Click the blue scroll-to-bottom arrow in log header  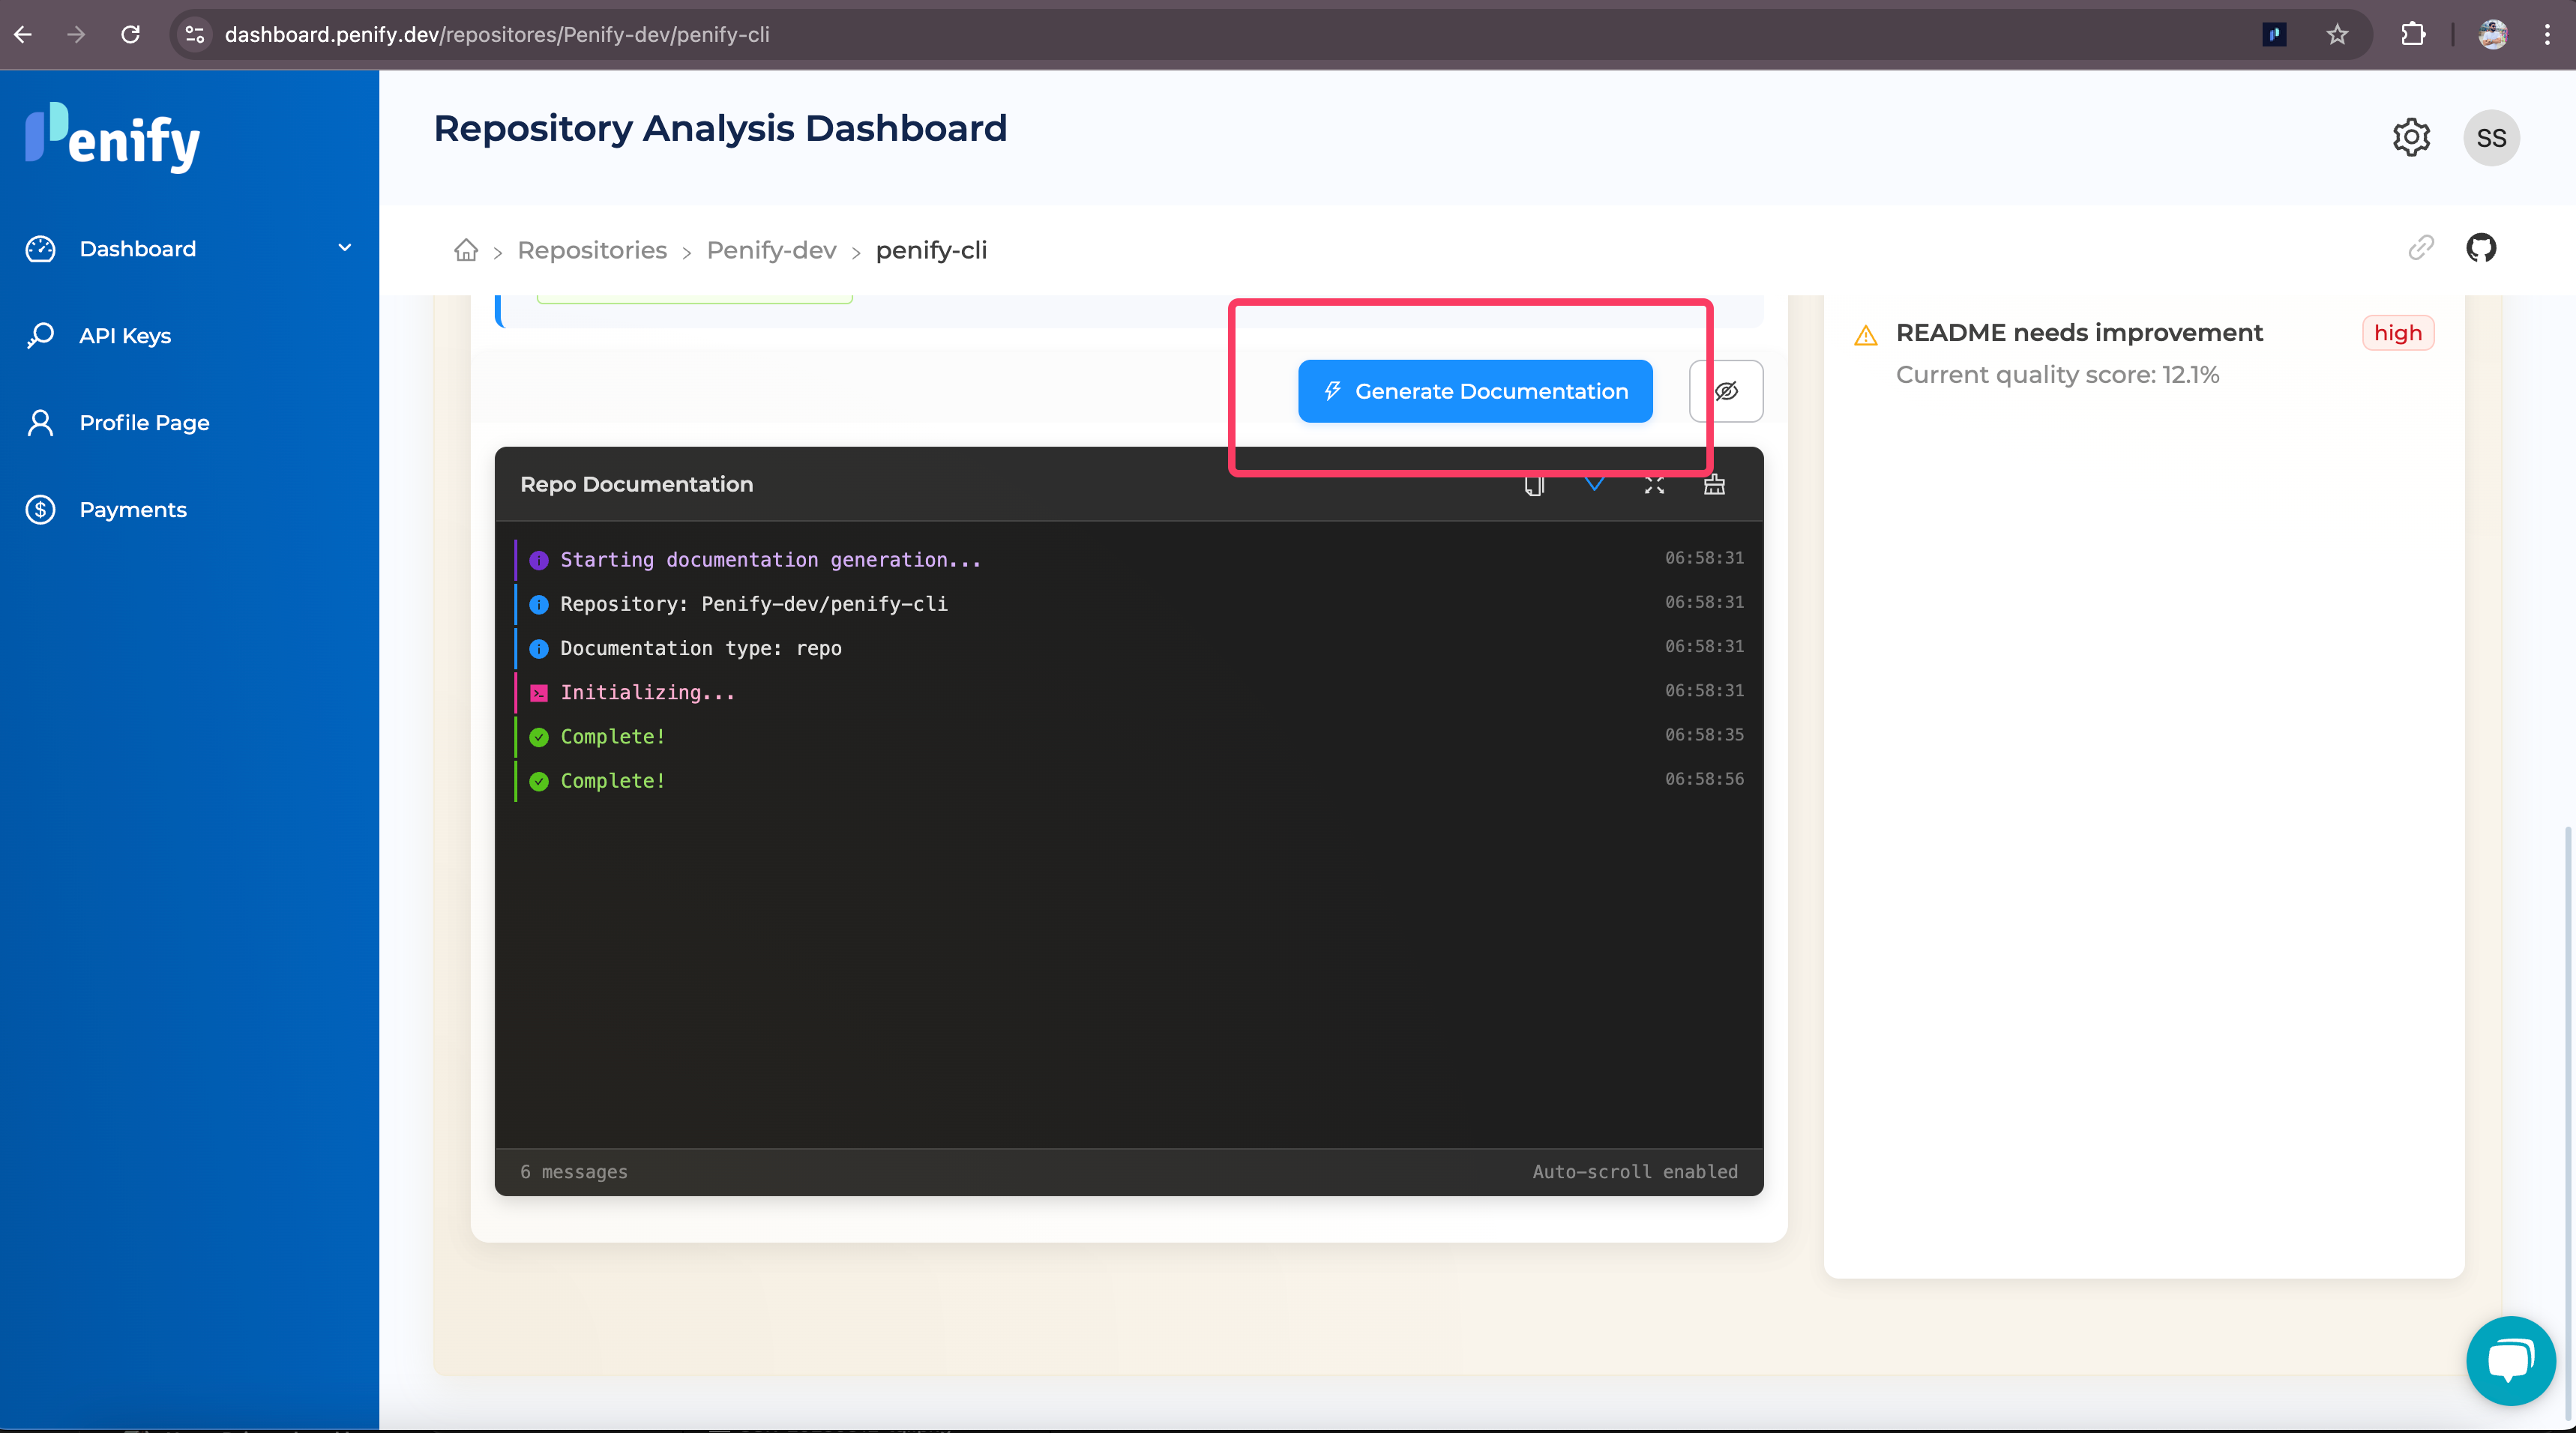[x=1594, y=485]
